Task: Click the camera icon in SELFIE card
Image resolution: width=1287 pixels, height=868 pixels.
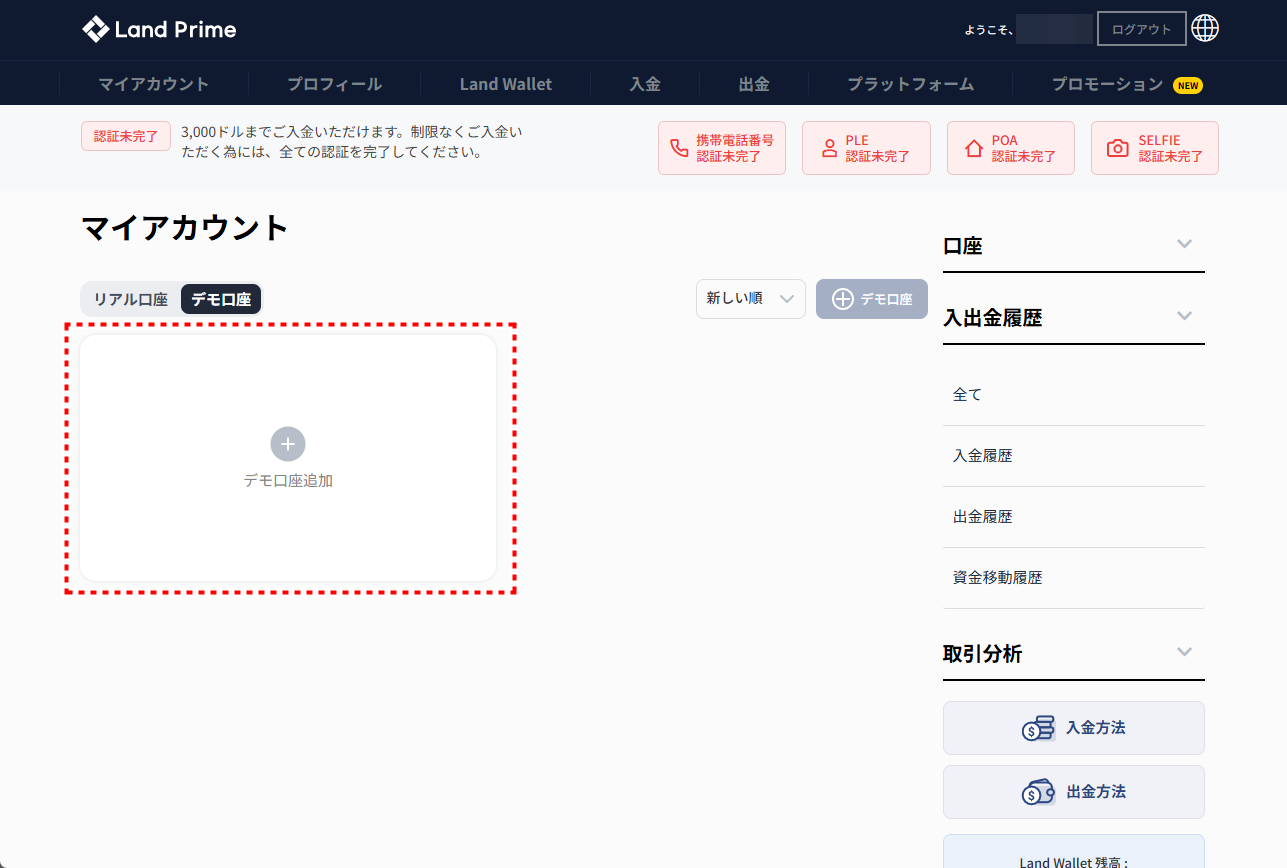Action: [1118, 148]
